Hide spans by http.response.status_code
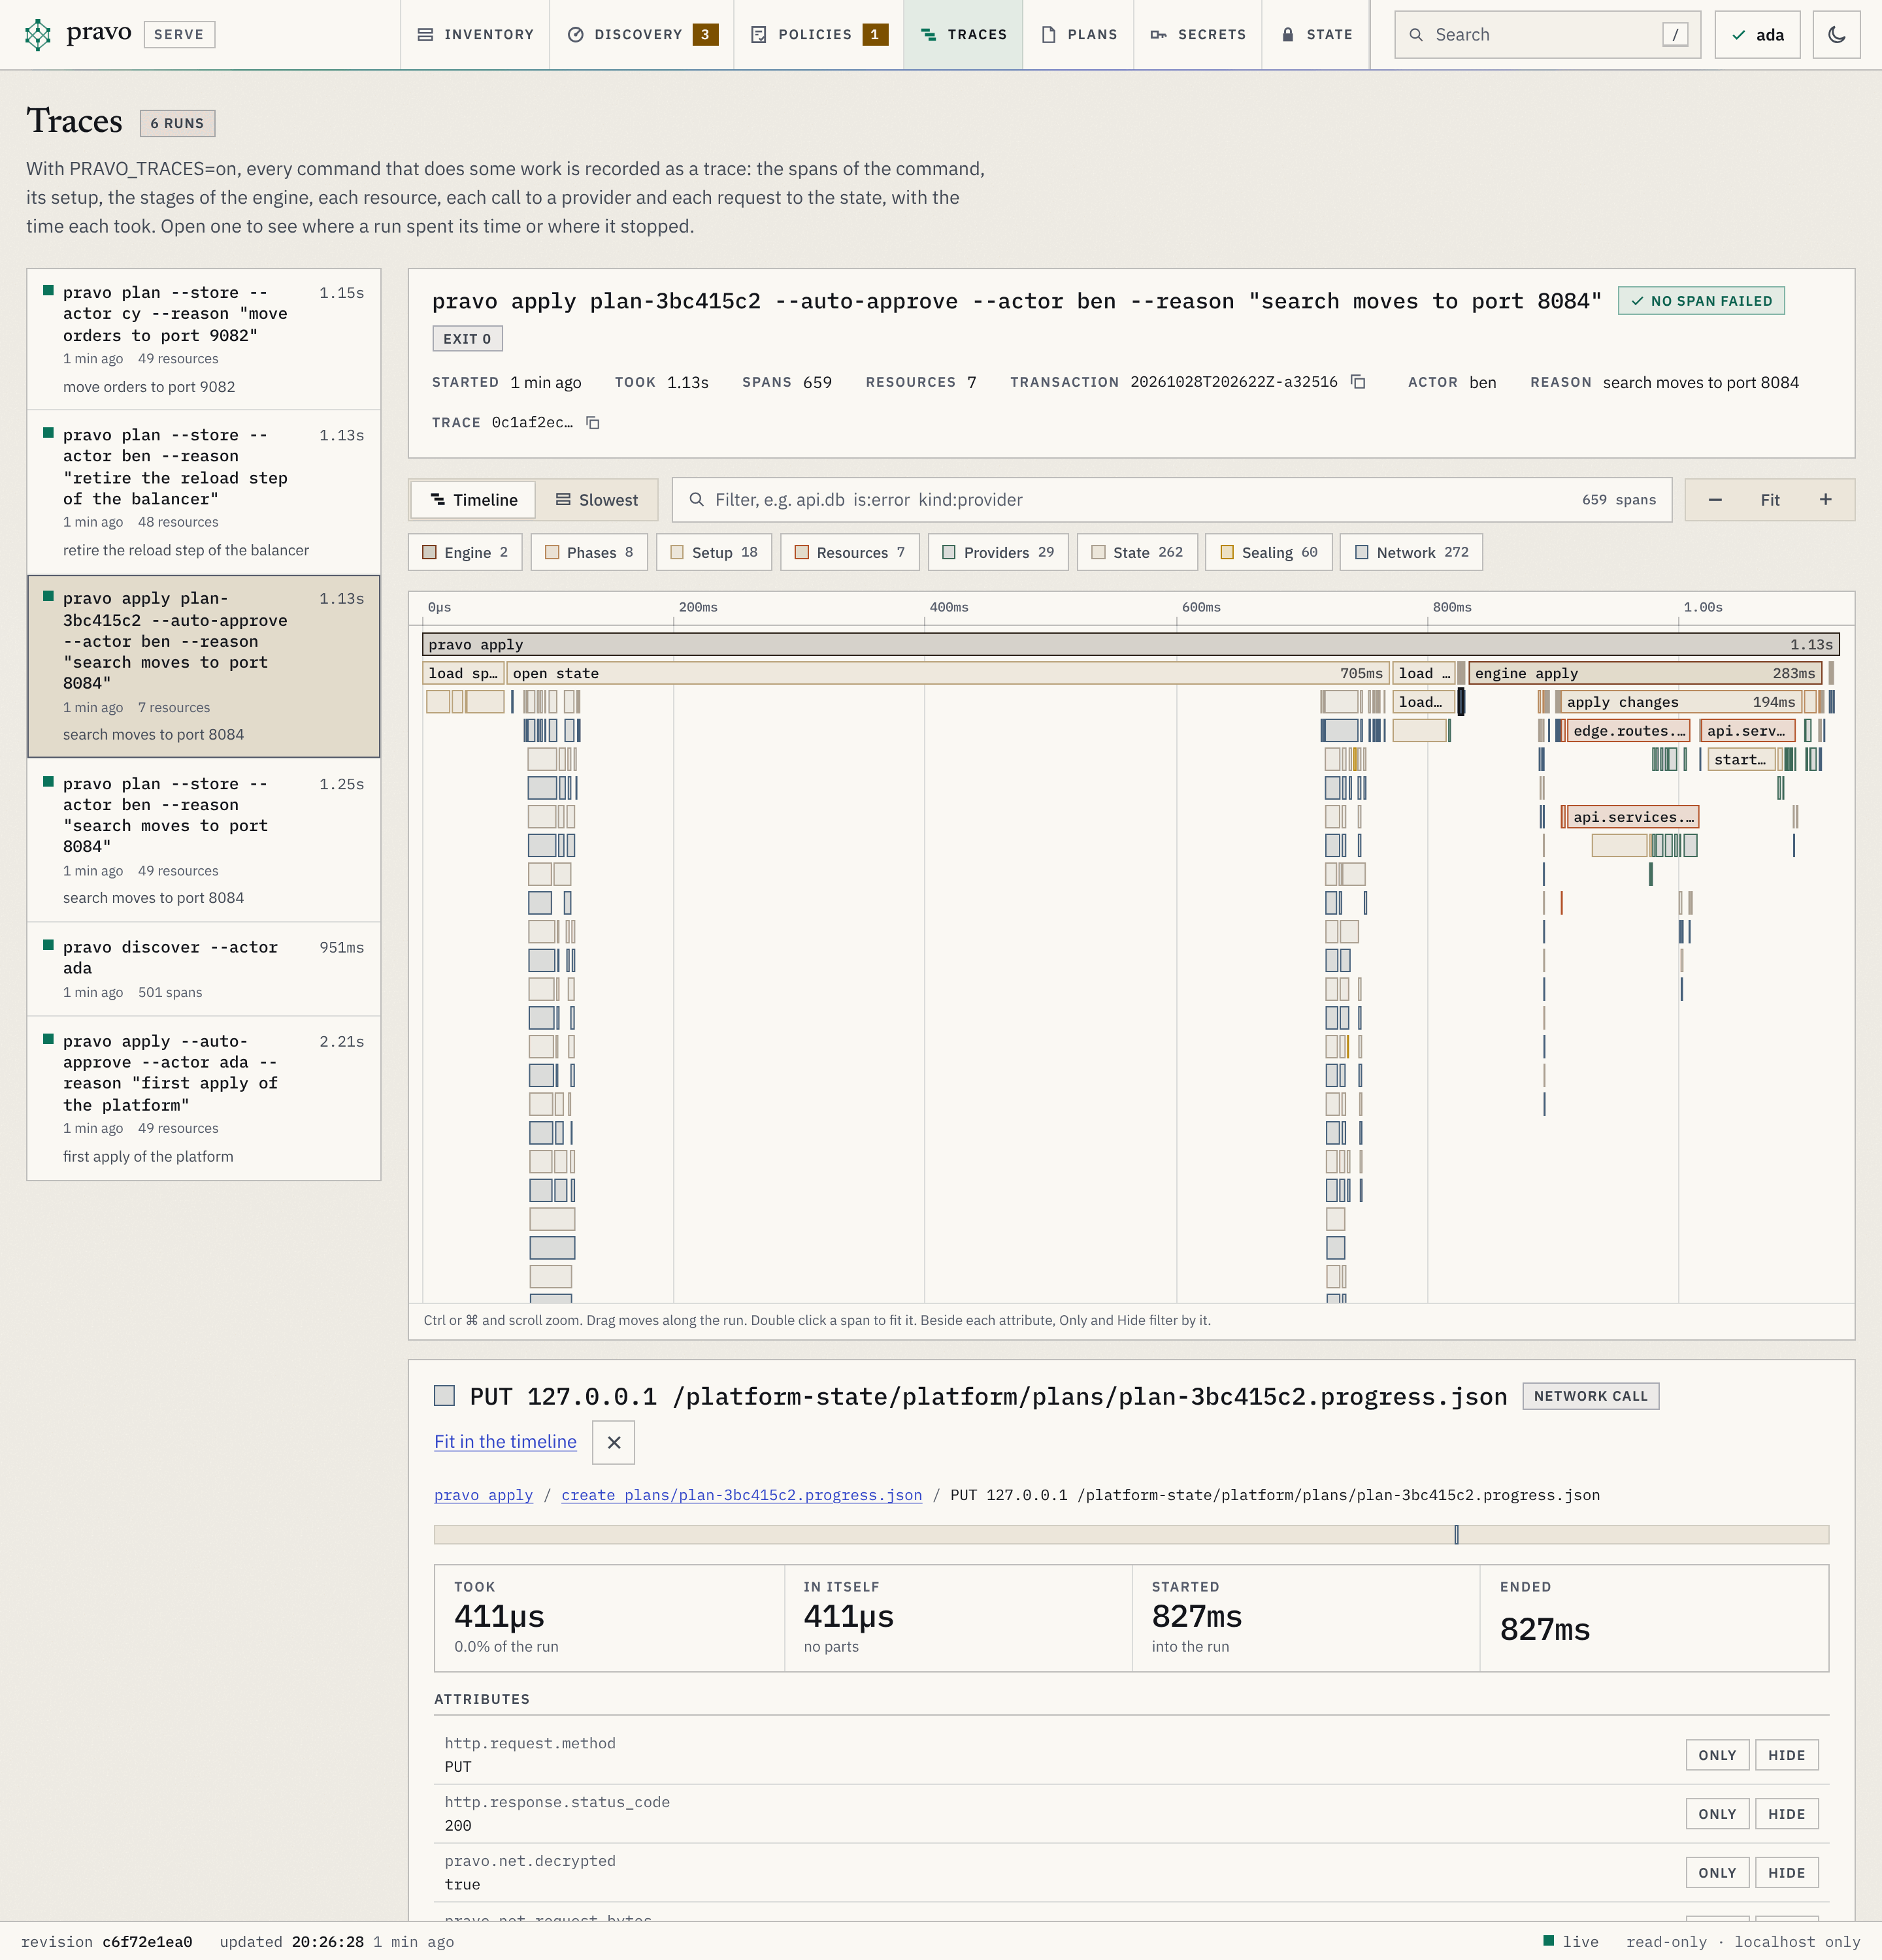The image size is (1882, 1960). point(1786,1814)
